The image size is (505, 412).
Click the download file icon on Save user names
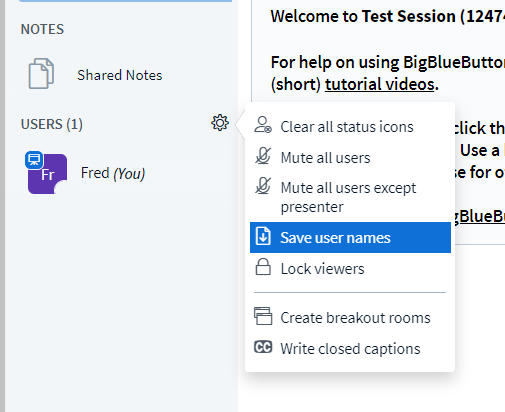[x=263, y=236]
